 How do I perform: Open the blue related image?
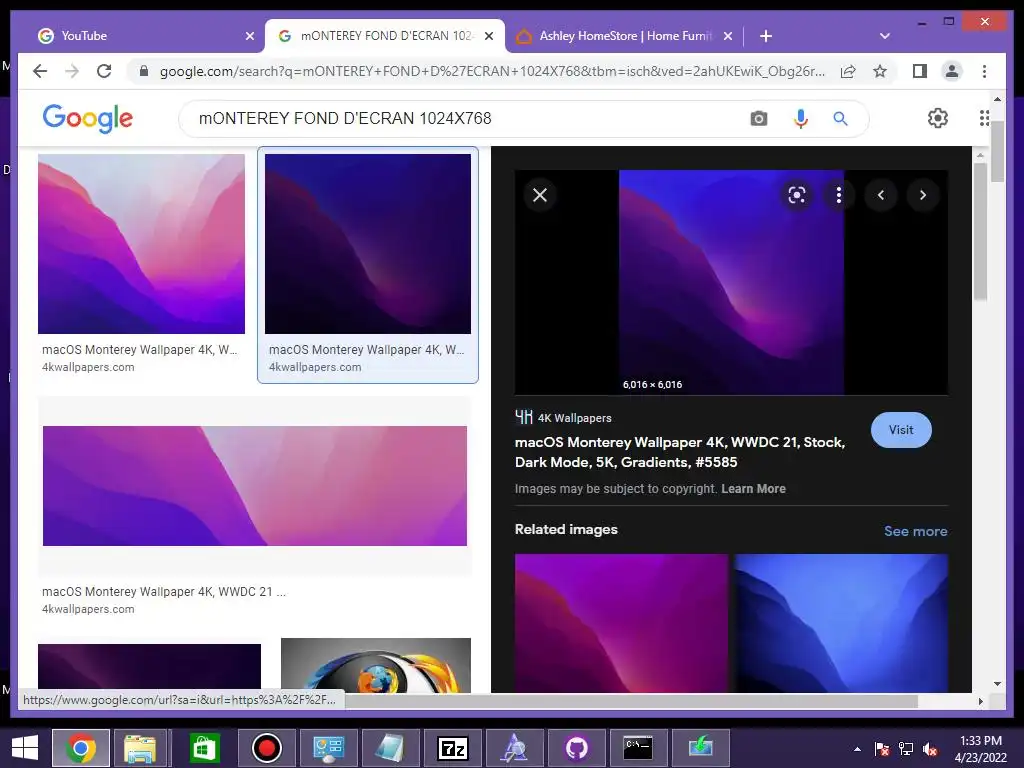pos(841,623)
